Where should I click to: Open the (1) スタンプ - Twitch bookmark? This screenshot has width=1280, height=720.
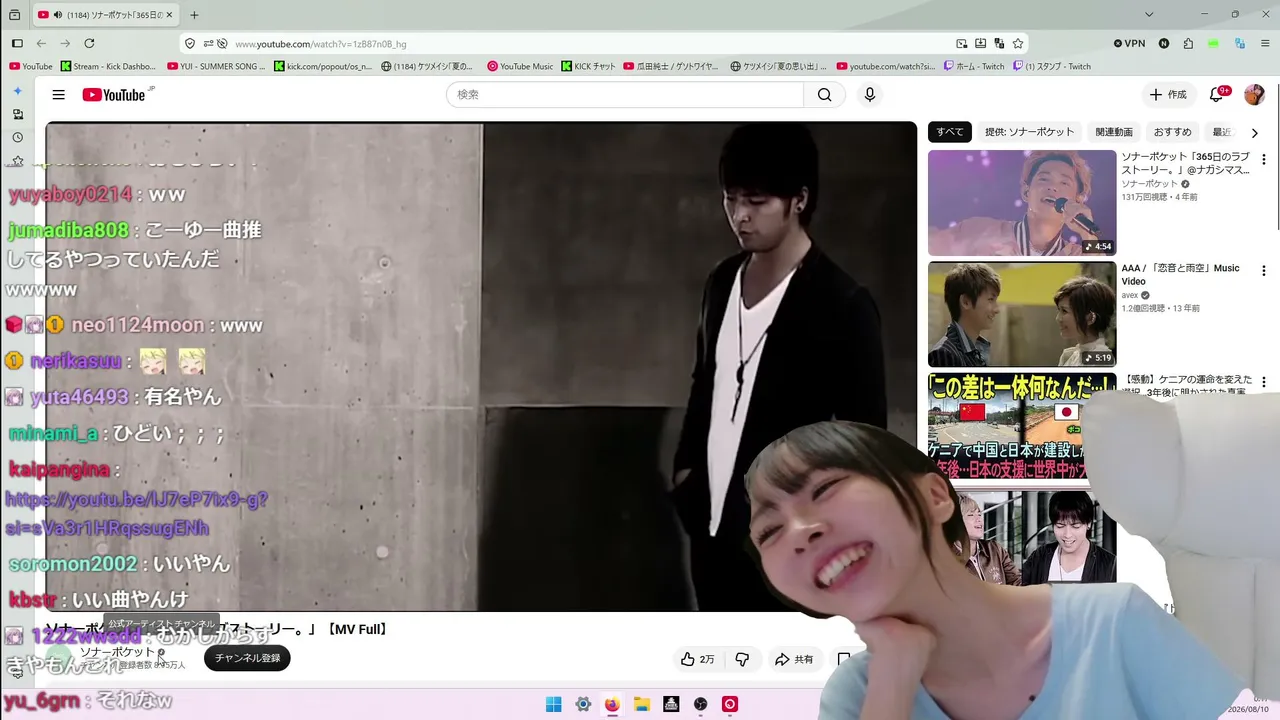click(1052, 67)
